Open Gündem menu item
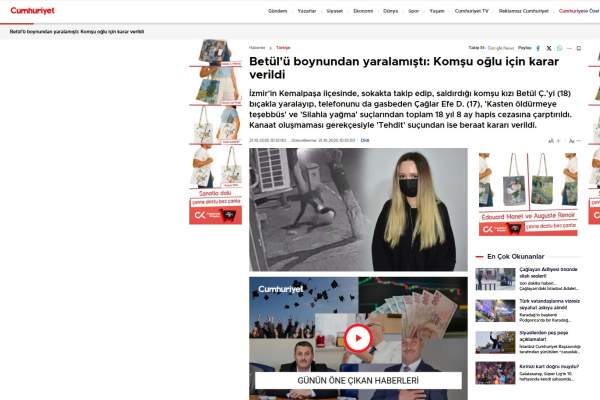Viewport: 600px width, 400px height. [277, 11]
